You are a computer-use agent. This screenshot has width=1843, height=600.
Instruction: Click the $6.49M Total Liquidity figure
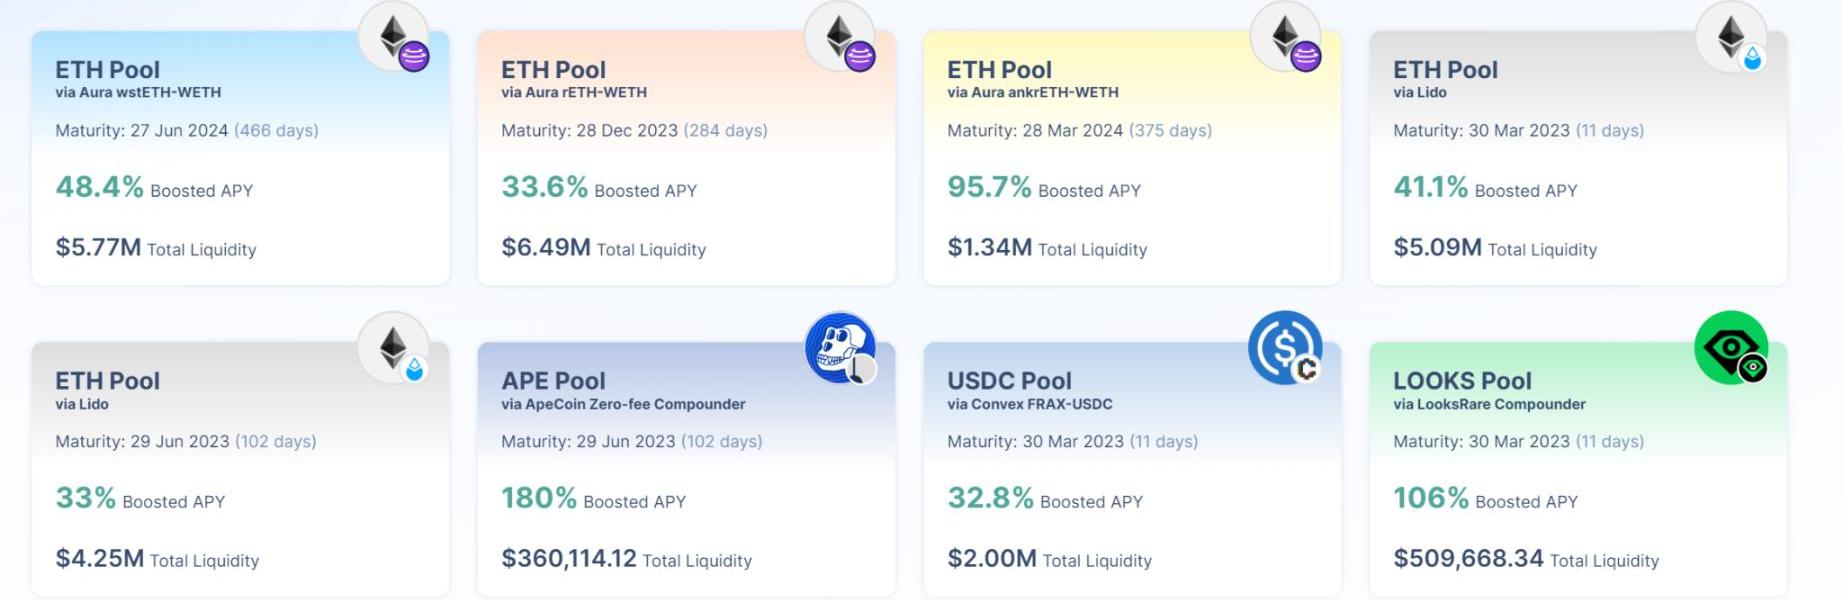[x=546, y=247]
